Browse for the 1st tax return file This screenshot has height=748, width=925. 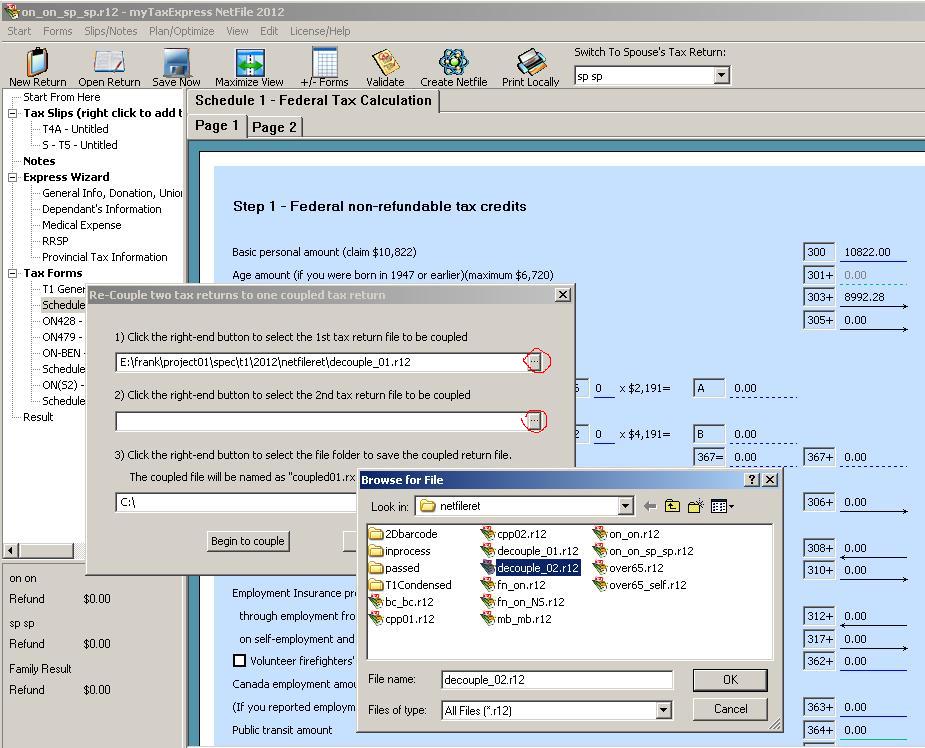(x=534, y=361)
